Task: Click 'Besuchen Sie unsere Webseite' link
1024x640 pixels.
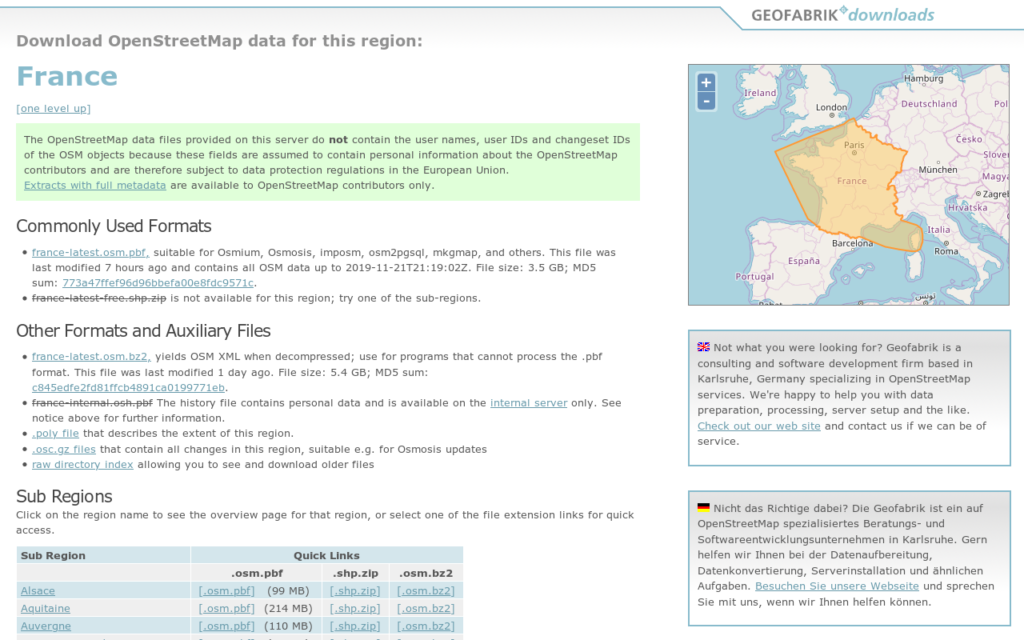Action: [x=837, y=586]
